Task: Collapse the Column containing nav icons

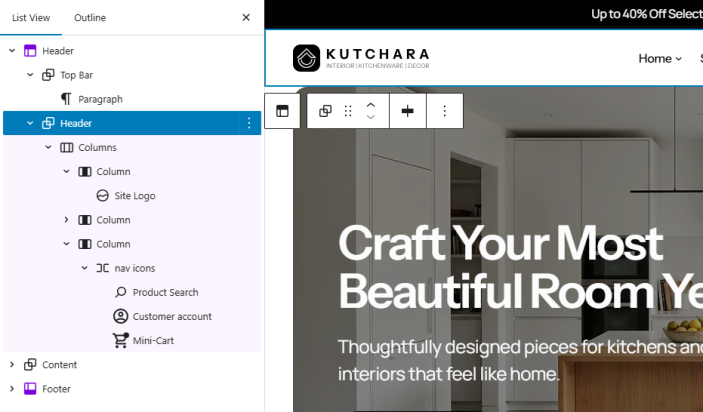Action: pyautogui.click(x=66, y=244)
